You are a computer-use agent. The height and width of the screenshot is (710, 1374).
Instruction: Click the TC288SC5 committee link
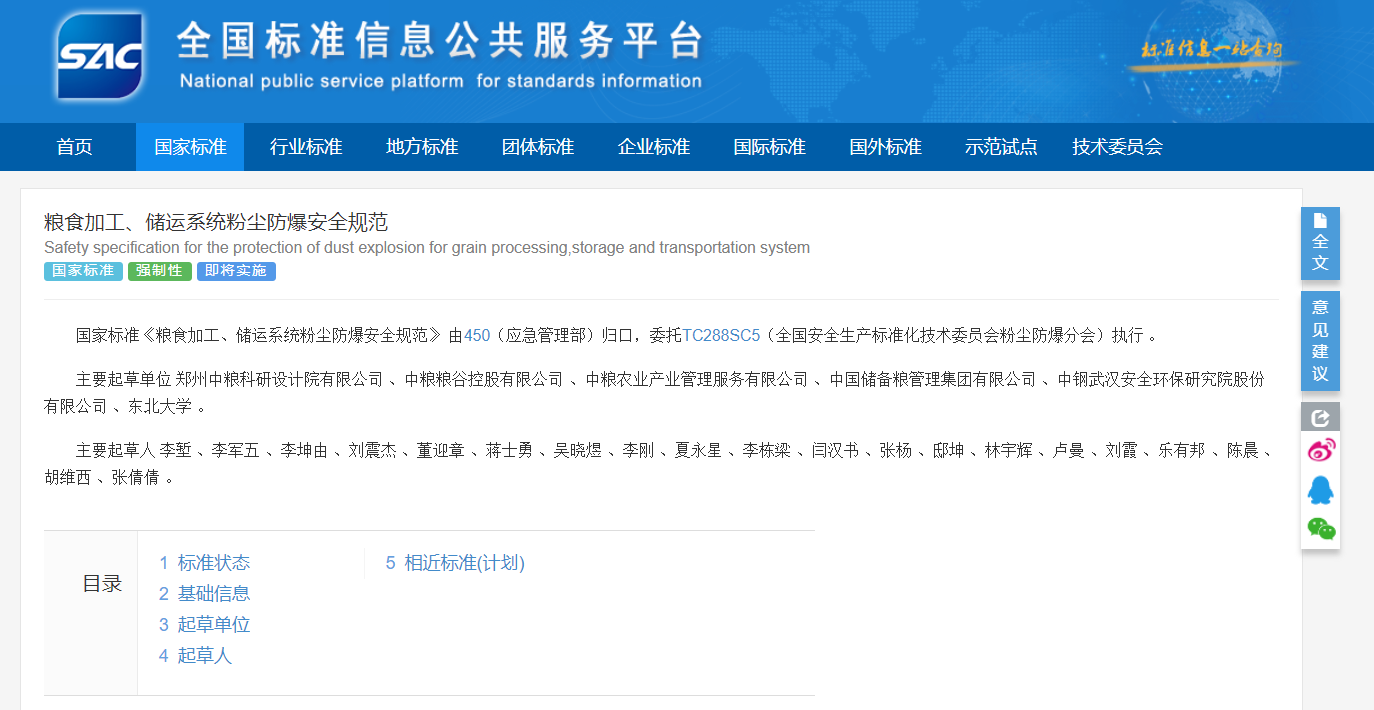pos(721,335)
